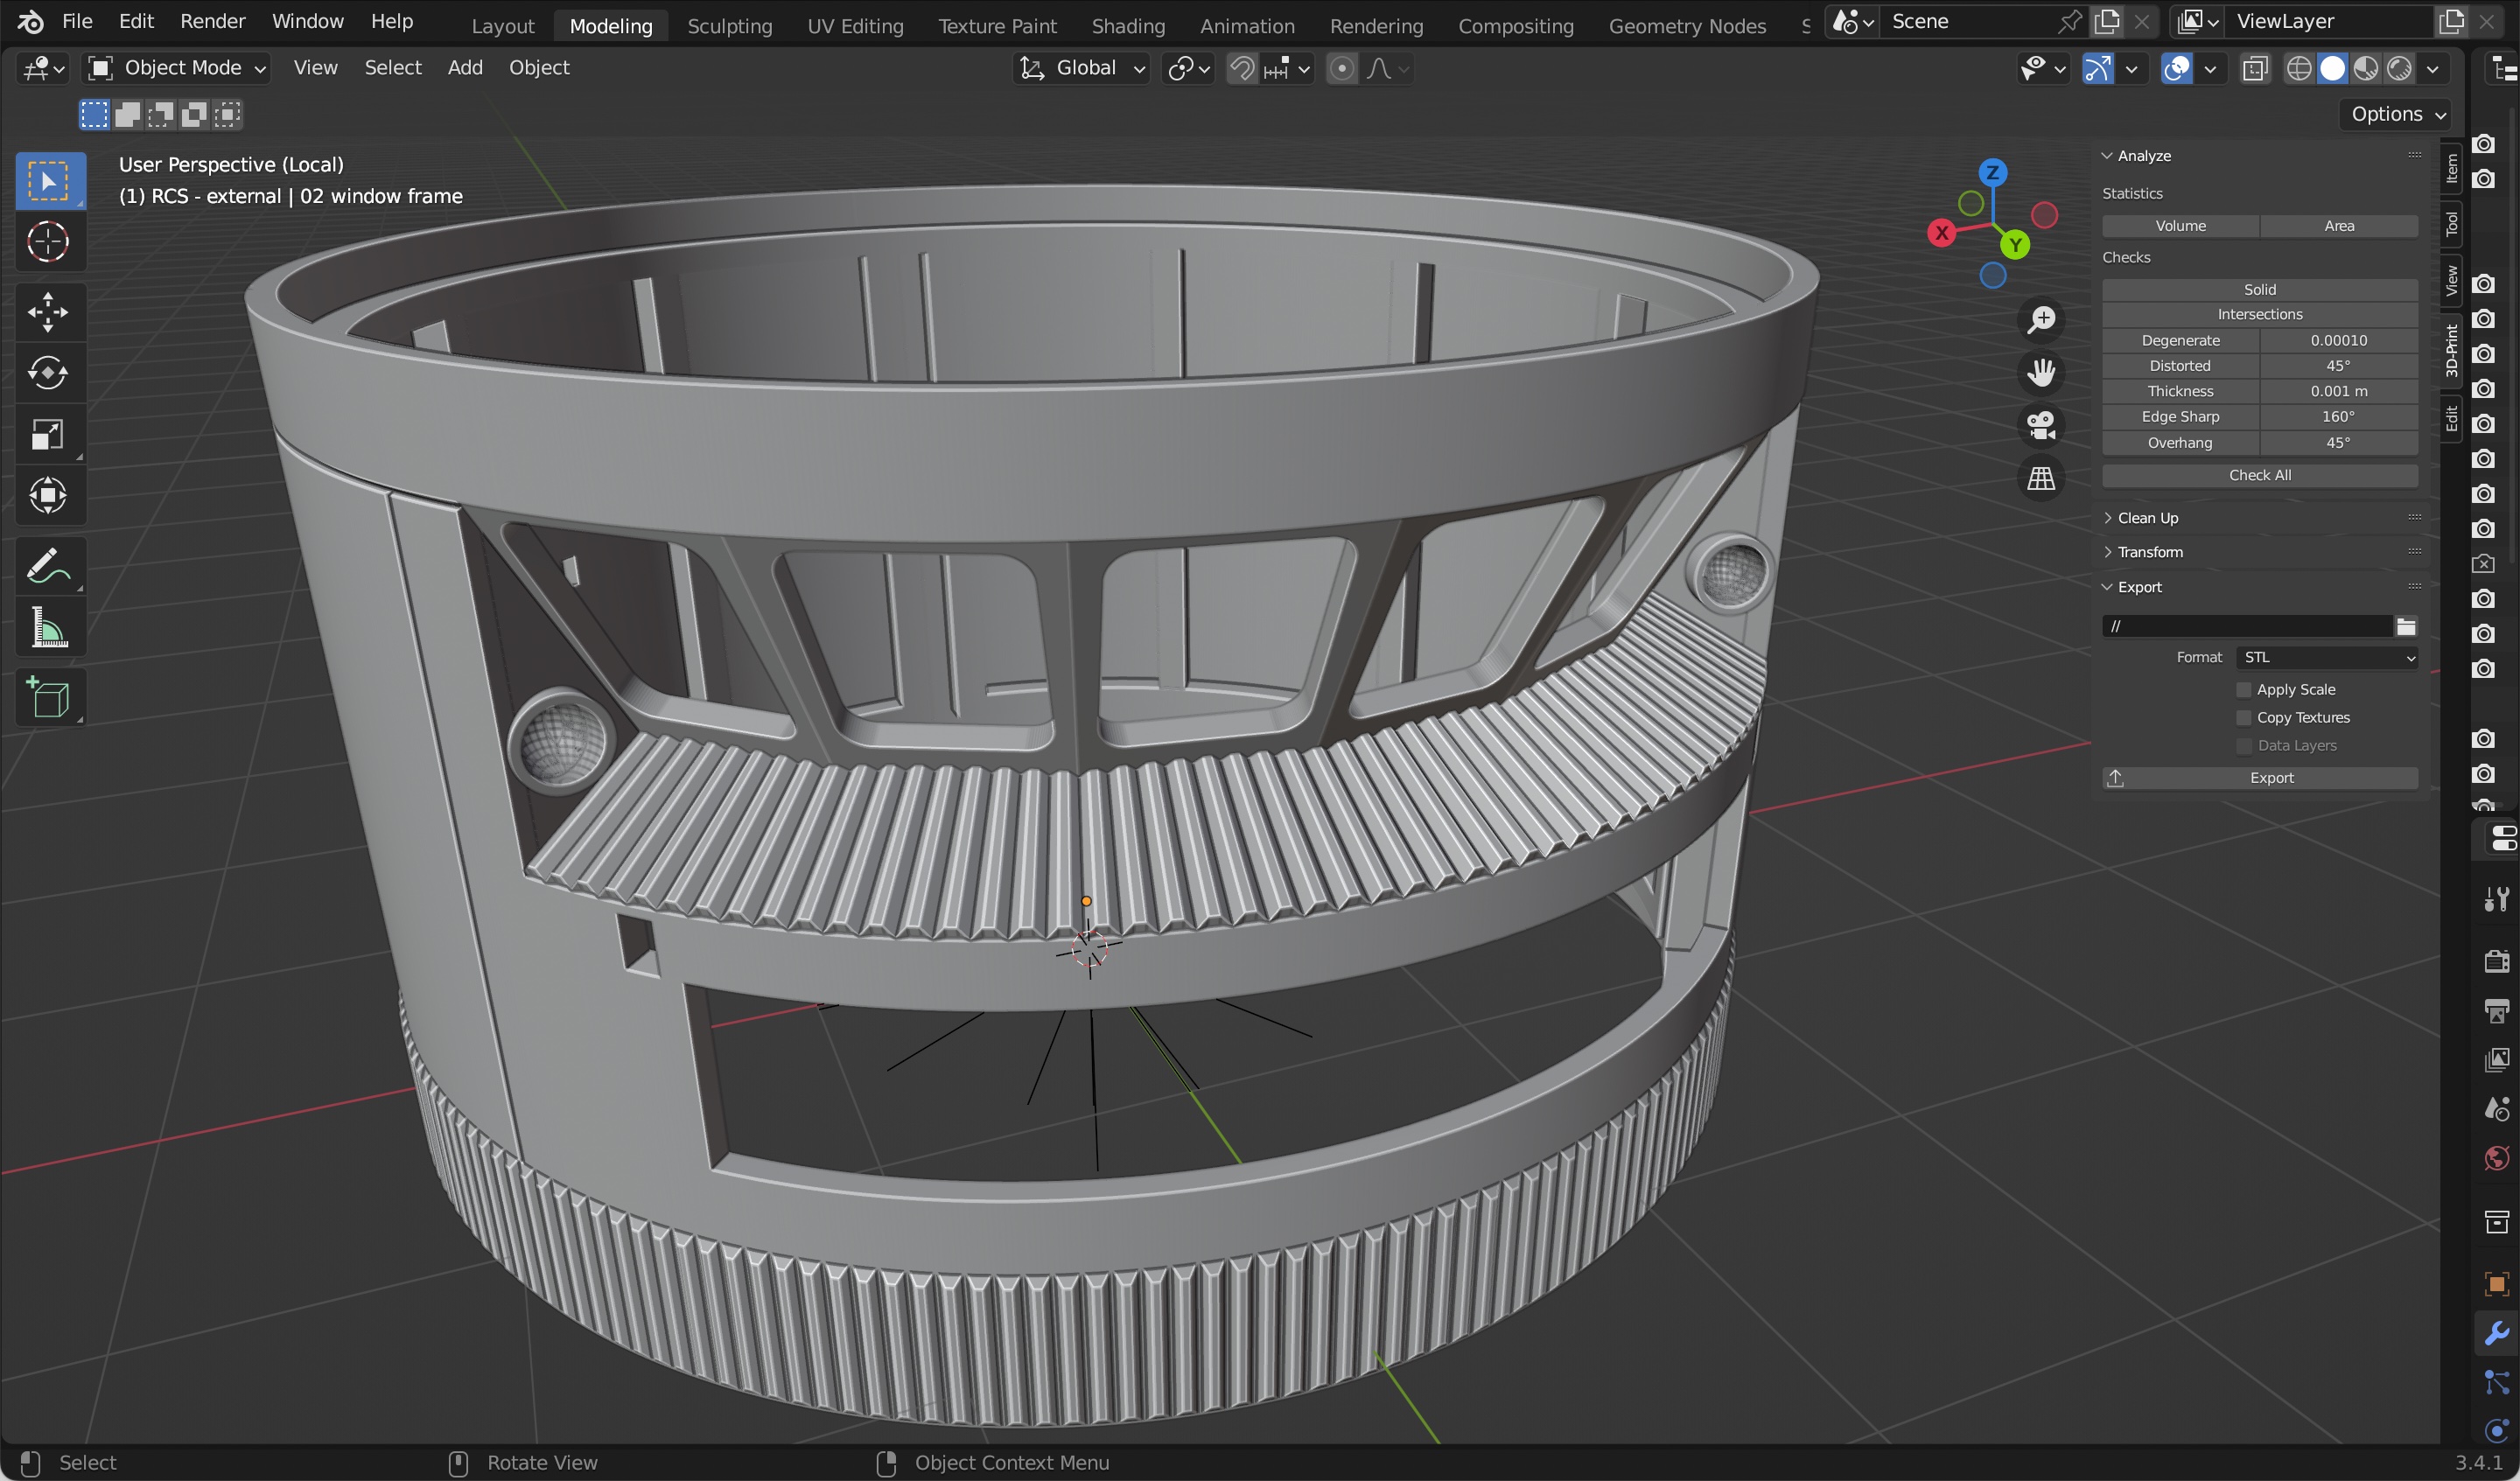Image resolution: width=2520 pixels, height=1481 pixels.
Task: Run the Intersections check
Action: click(2260, 314)
